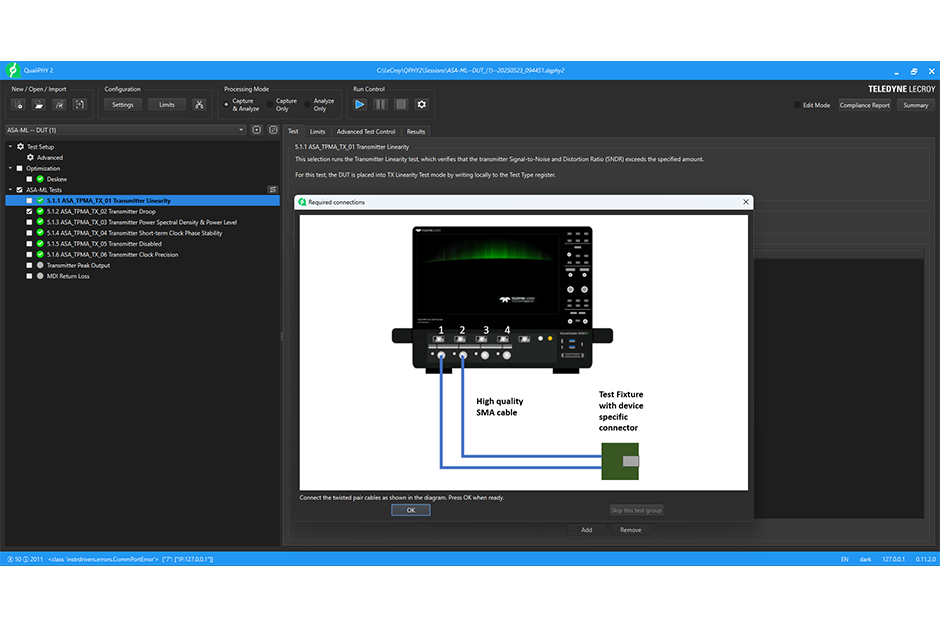Click the Pause icon in Run Control
This screenshot has width=940, height=627.
(x=380, y=104)
